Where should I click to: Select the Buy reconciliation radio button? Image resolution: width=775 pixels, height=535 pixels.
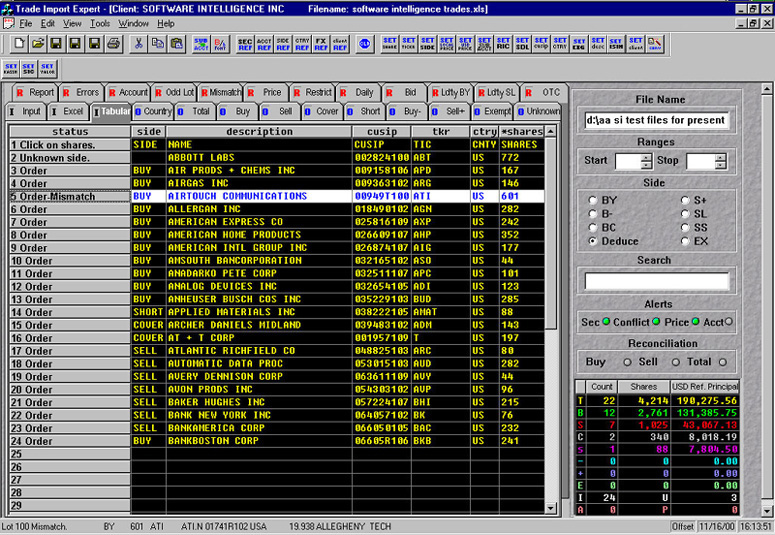(627, 362)
